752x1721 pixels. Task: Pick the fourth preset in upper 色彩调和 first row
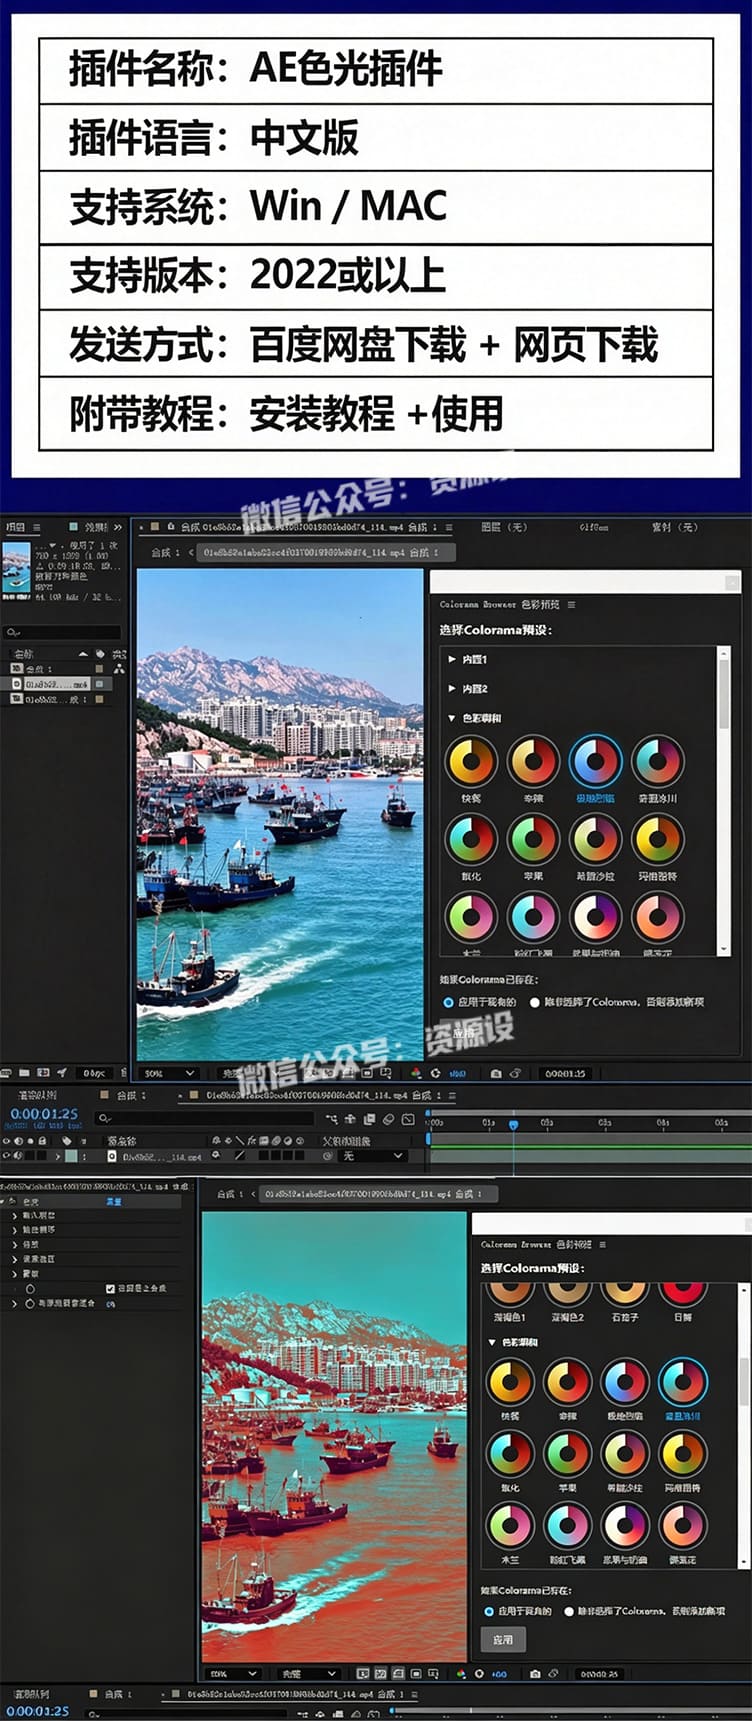[658, 762]
